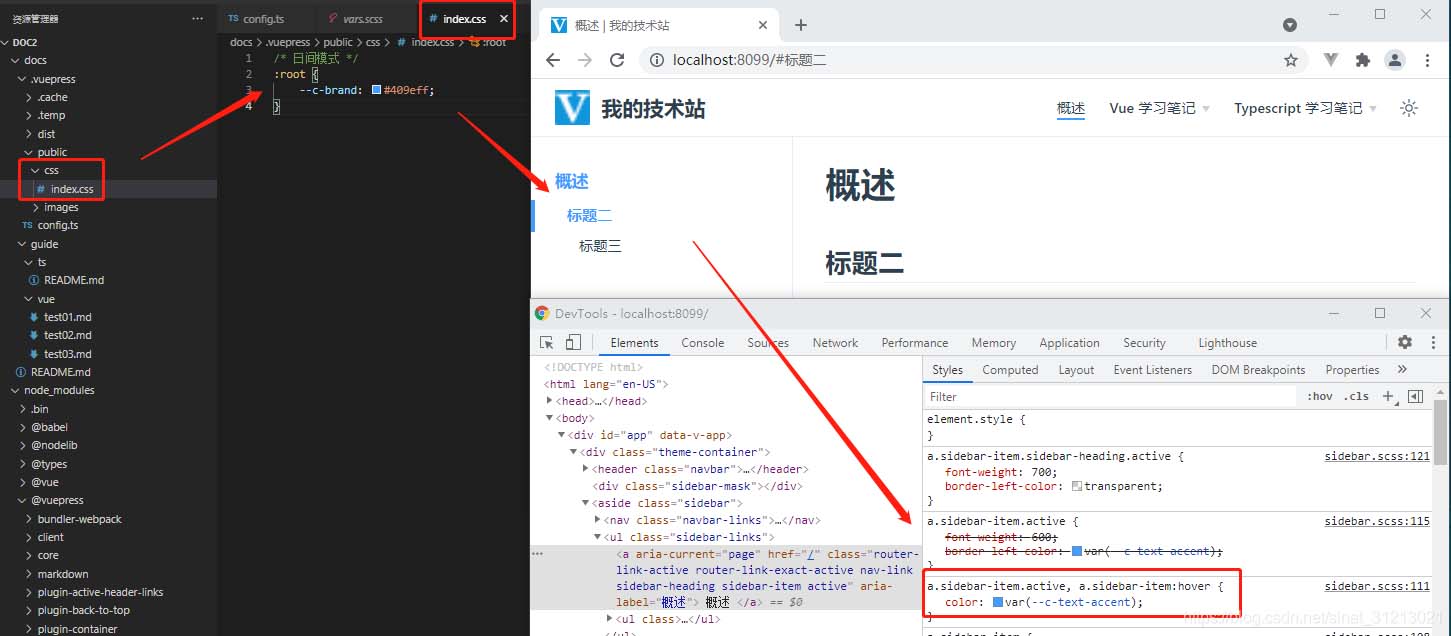Toggle the device toolbar in DevTools
1451x636 pixels.
573,343
